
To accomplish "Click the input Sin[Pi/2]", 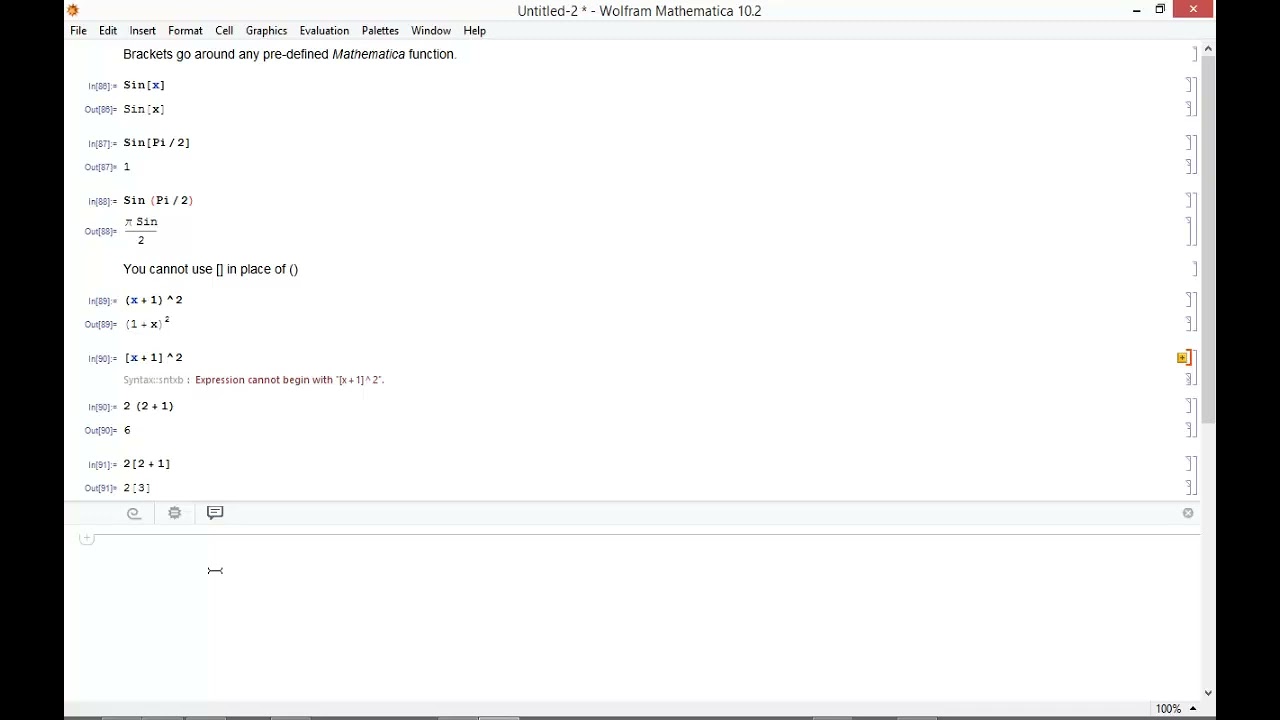I will pos(157,143).
